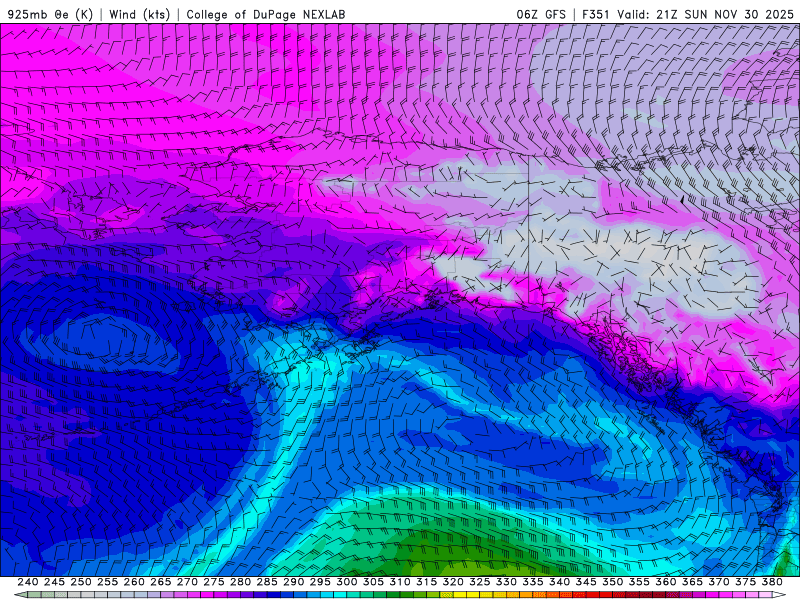Click the 335 colorbar value
Image resolution: width=800 pixels, height=600 pixels.
(533, 582)
